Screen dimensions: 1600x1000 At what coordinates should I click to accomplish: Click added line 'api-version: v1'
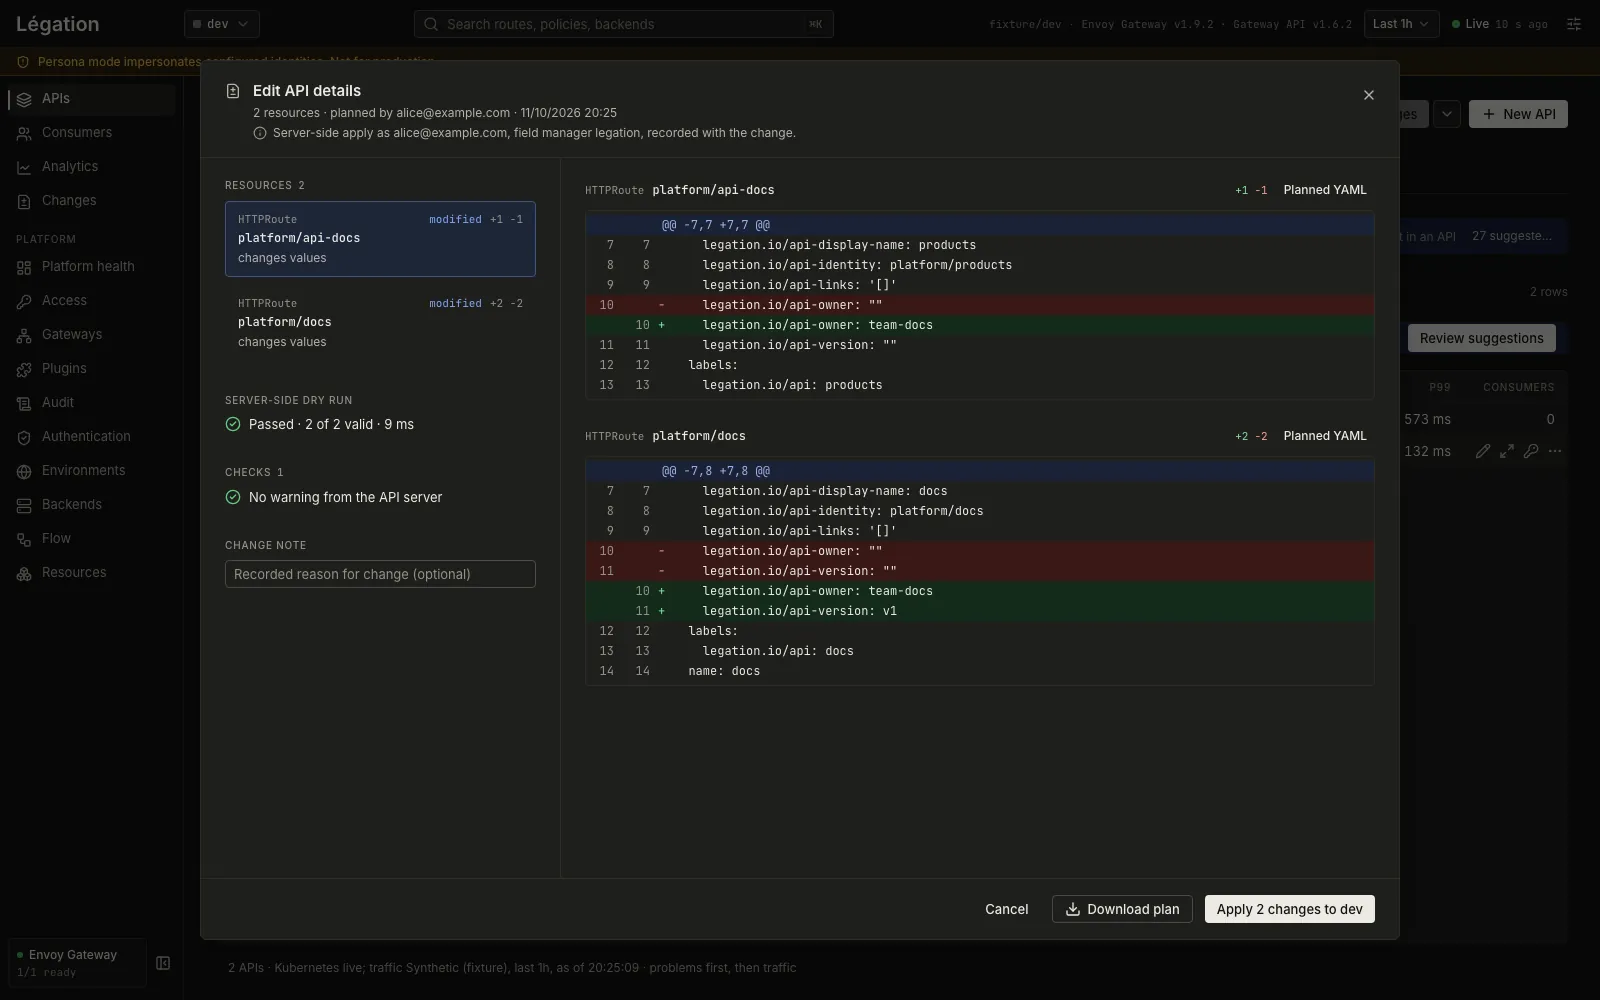pyautogui.click(x=980, y=611)
